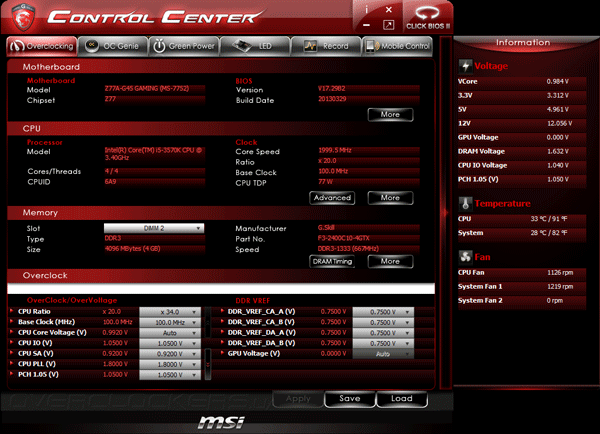Click More button in Memory section
This screenshot has width=600, height=434.
390,261
